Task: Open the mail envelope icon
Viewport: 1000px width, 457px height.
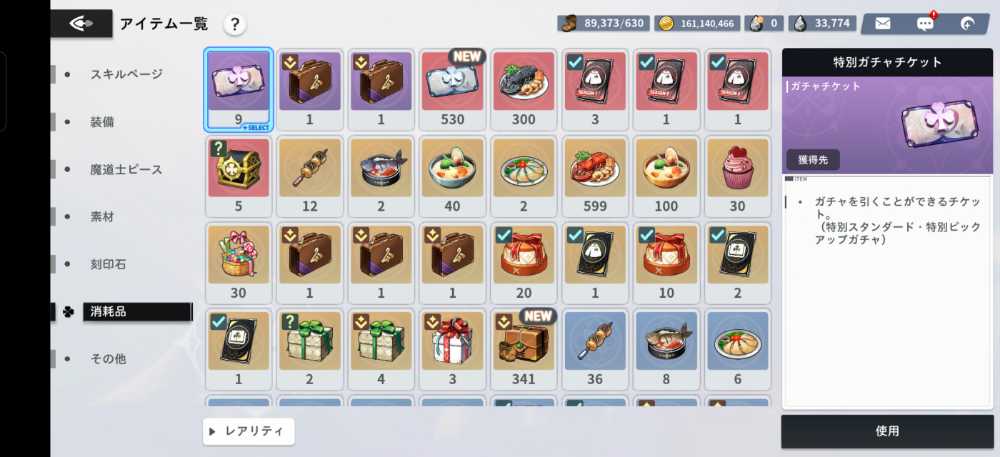Action: point(883,24)
